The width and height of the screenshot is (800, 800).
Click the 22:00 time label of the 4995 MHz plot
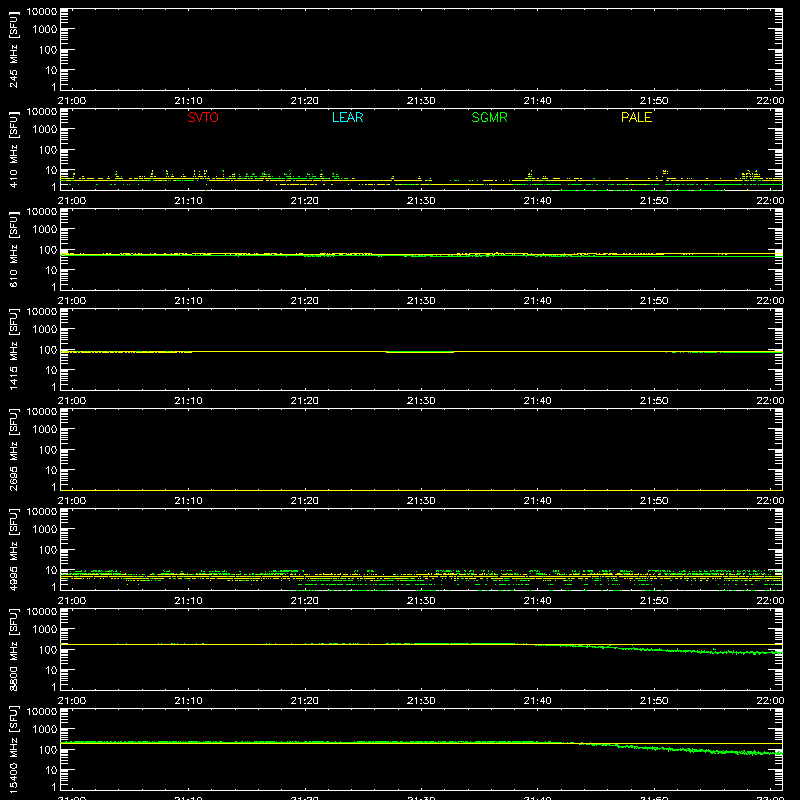click(770, 601)
